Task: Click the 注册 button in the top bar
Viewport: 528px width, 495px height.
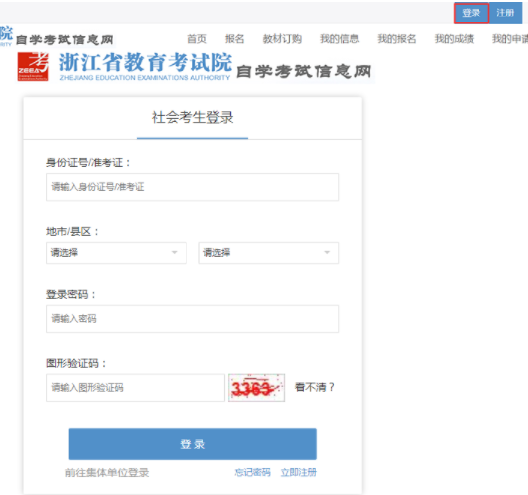Action: [x=505, y=13]
